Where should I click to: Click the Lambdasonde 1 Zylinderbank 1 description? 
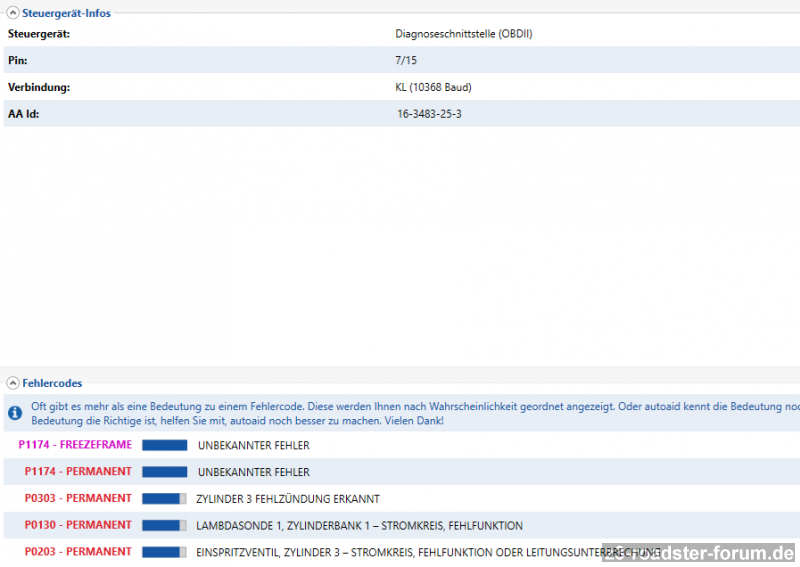click(360, 526)
